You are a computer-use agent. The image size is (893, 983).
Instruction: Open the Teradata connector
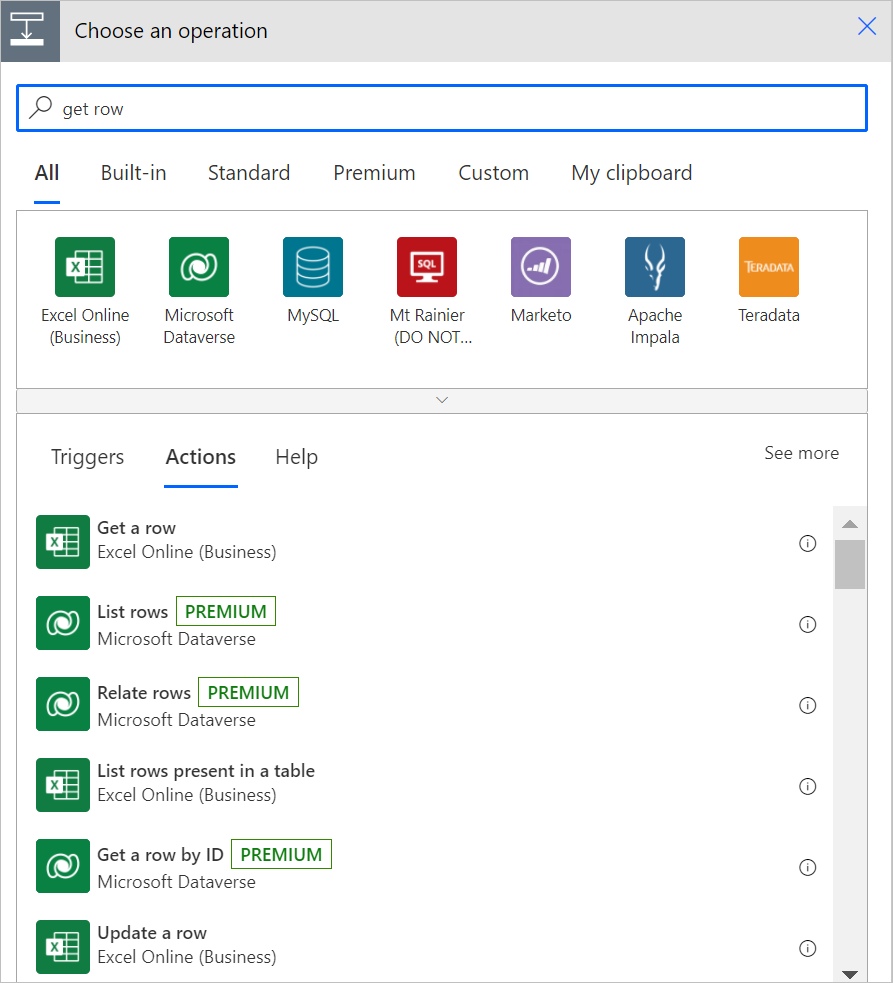[768, 267]
